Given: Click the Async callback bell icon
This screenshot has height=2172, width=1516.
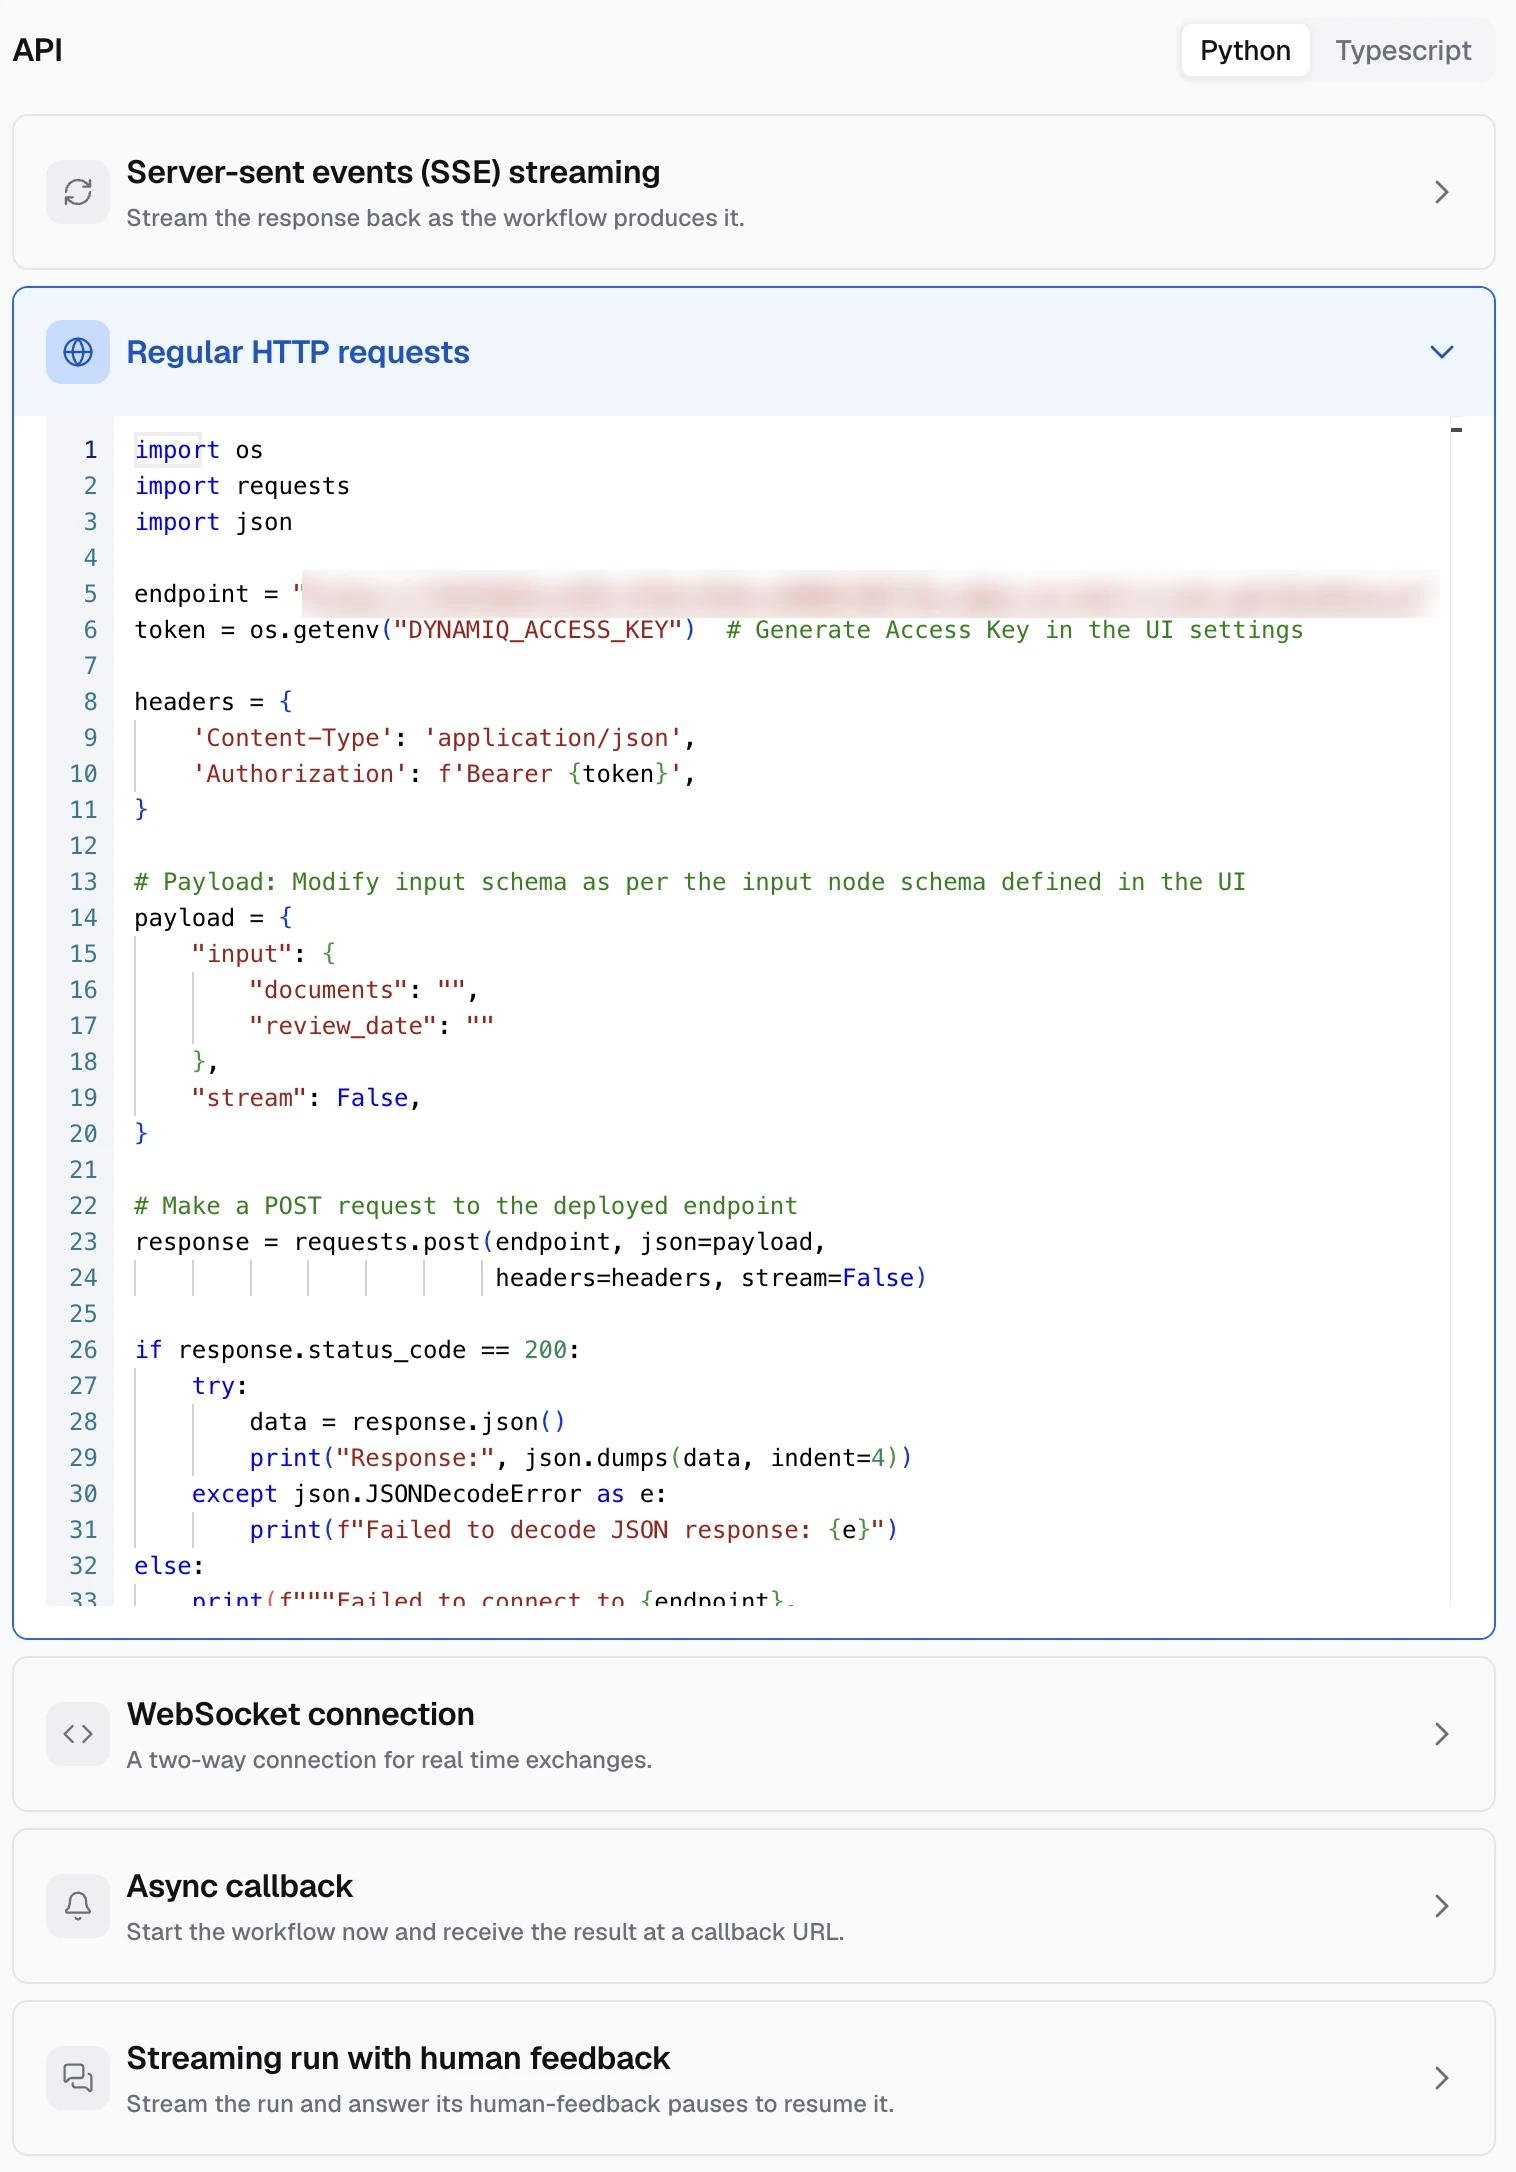Looking at the screenshot, I should 78,1906.
